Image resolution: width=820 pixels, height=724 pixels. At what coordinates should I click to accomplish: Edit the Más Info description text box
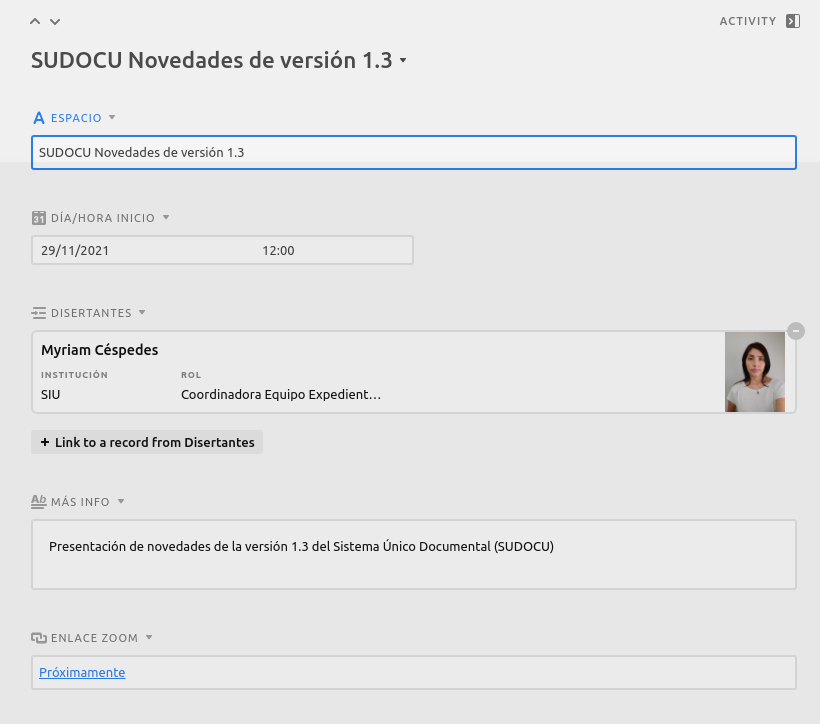click(x=414, y=555)
